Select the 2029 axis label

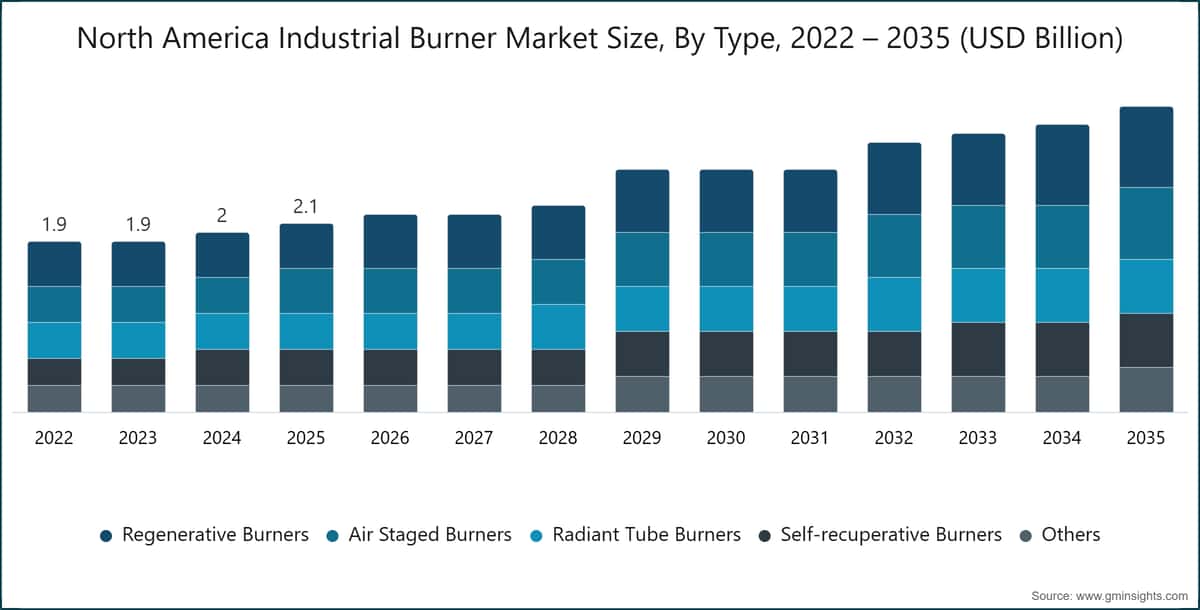(642, 439)
